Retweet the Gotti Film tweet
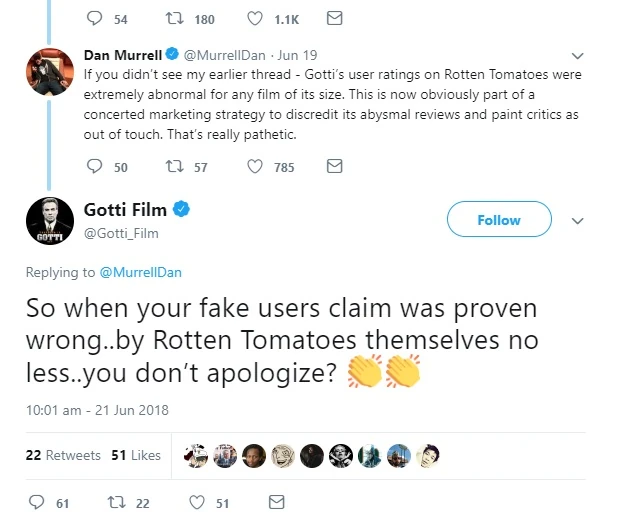This screenshot has width=619, height=527. pyautogui.click(x=117, y=503)
